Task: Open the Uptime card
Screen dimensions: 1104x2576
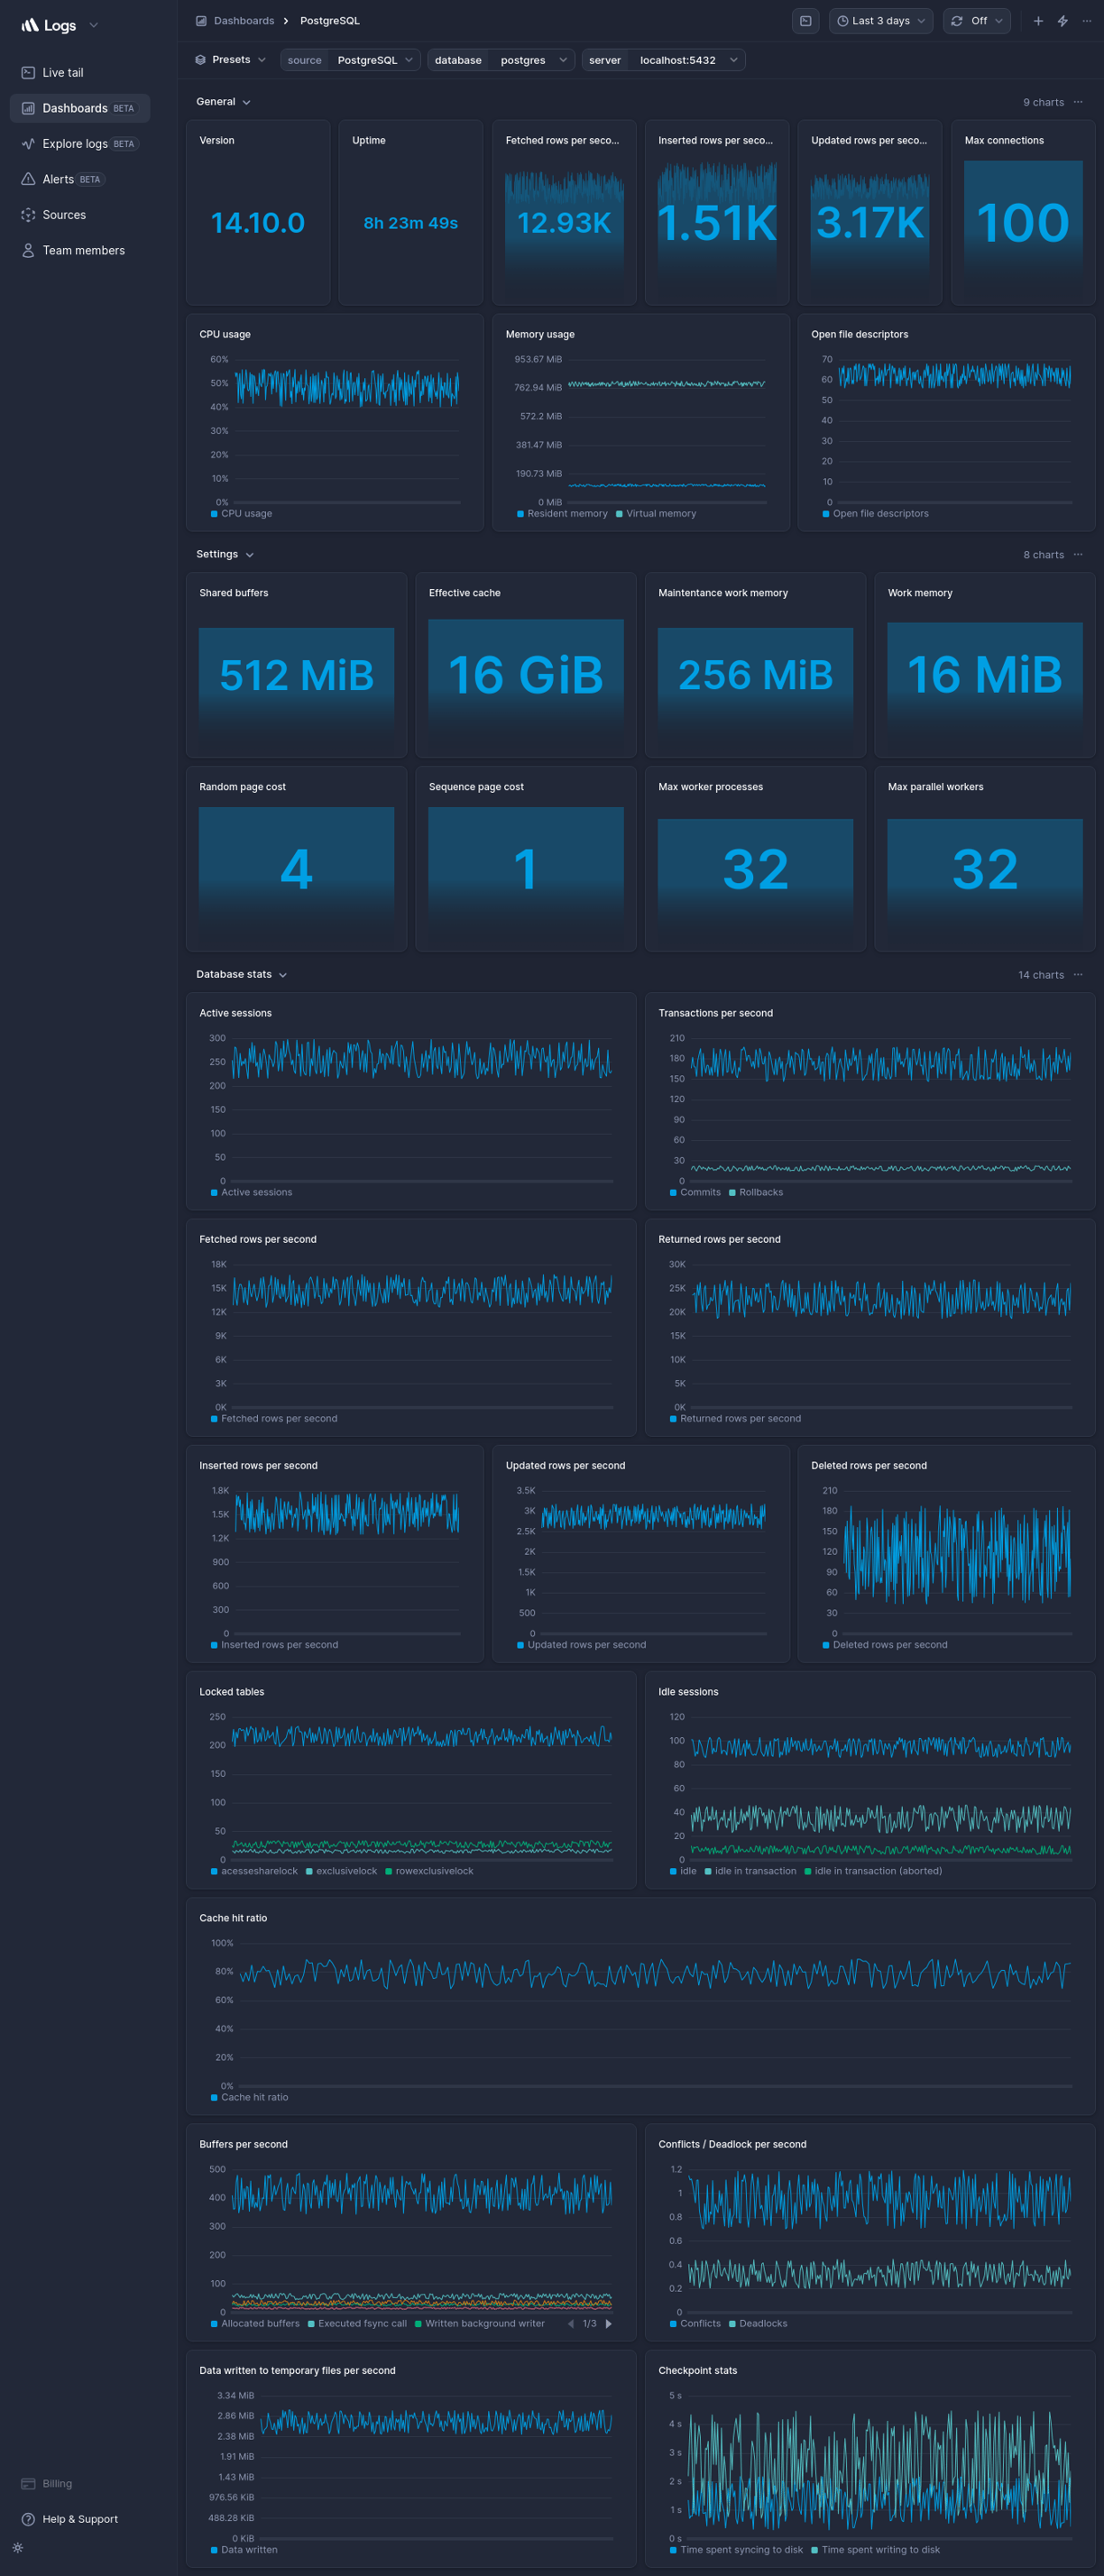Action: (411, 212)
